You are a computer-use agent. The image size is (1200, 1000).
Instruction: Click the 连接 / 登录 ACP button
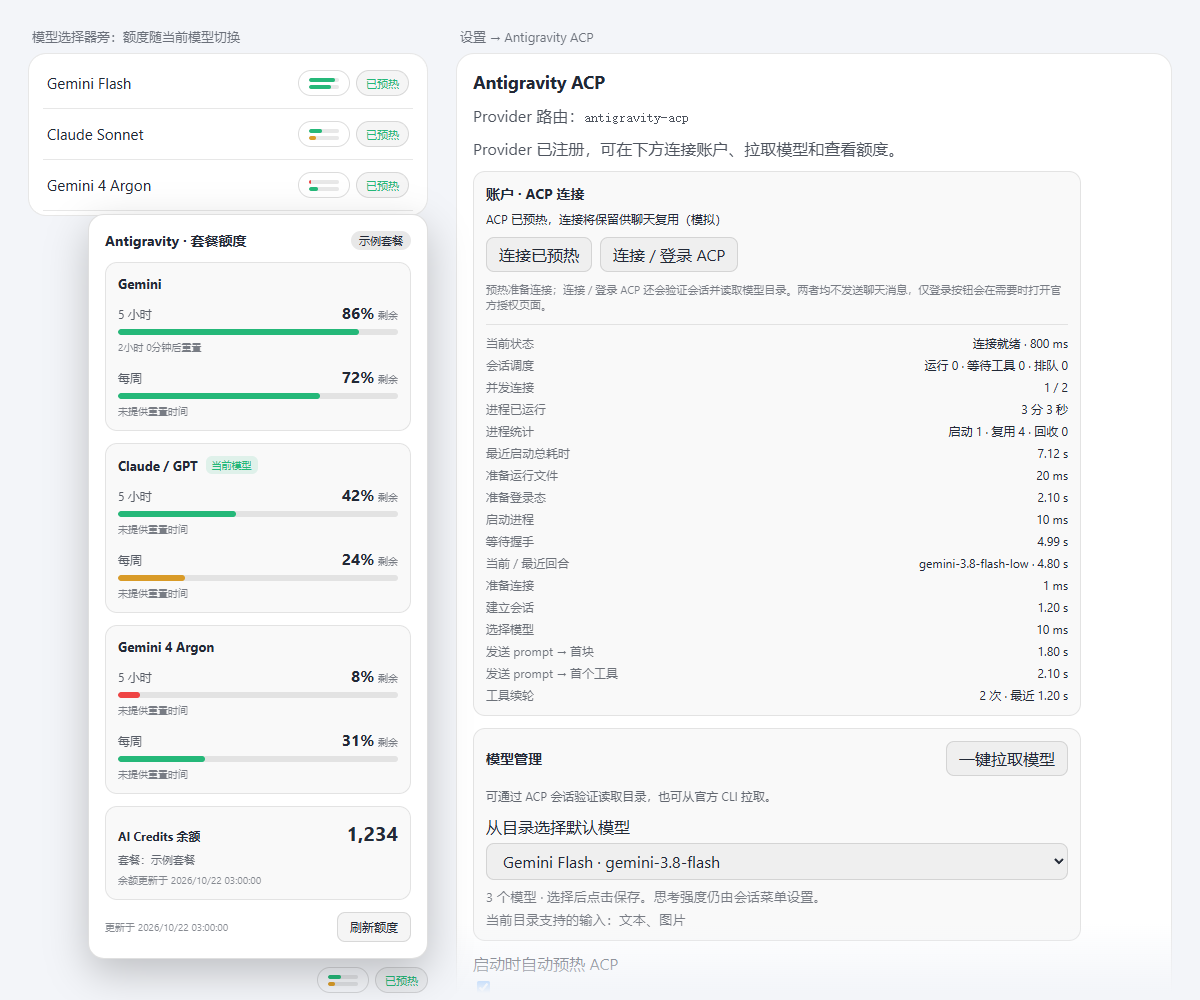669,255
